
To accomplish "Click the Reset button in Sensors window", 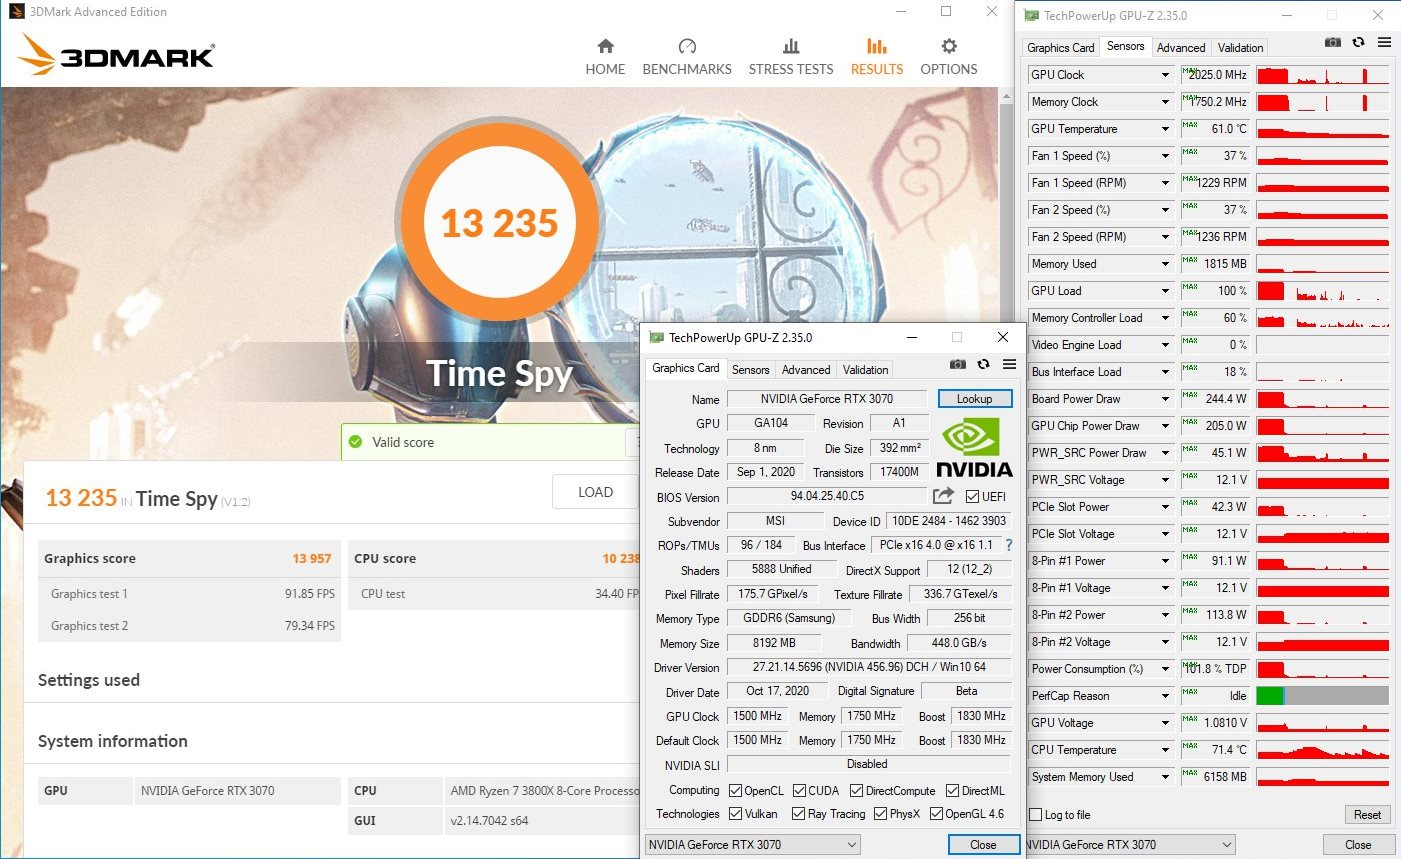I will pyautogui.click(x=1367, y=815).
